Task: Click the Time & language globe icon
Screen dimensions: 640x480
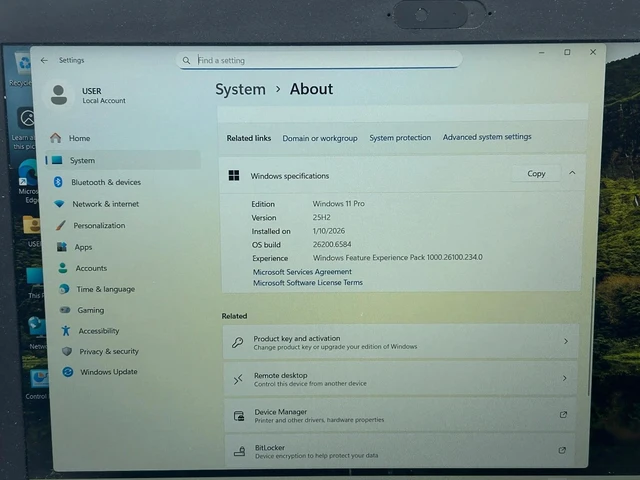Action: point(64,289)
